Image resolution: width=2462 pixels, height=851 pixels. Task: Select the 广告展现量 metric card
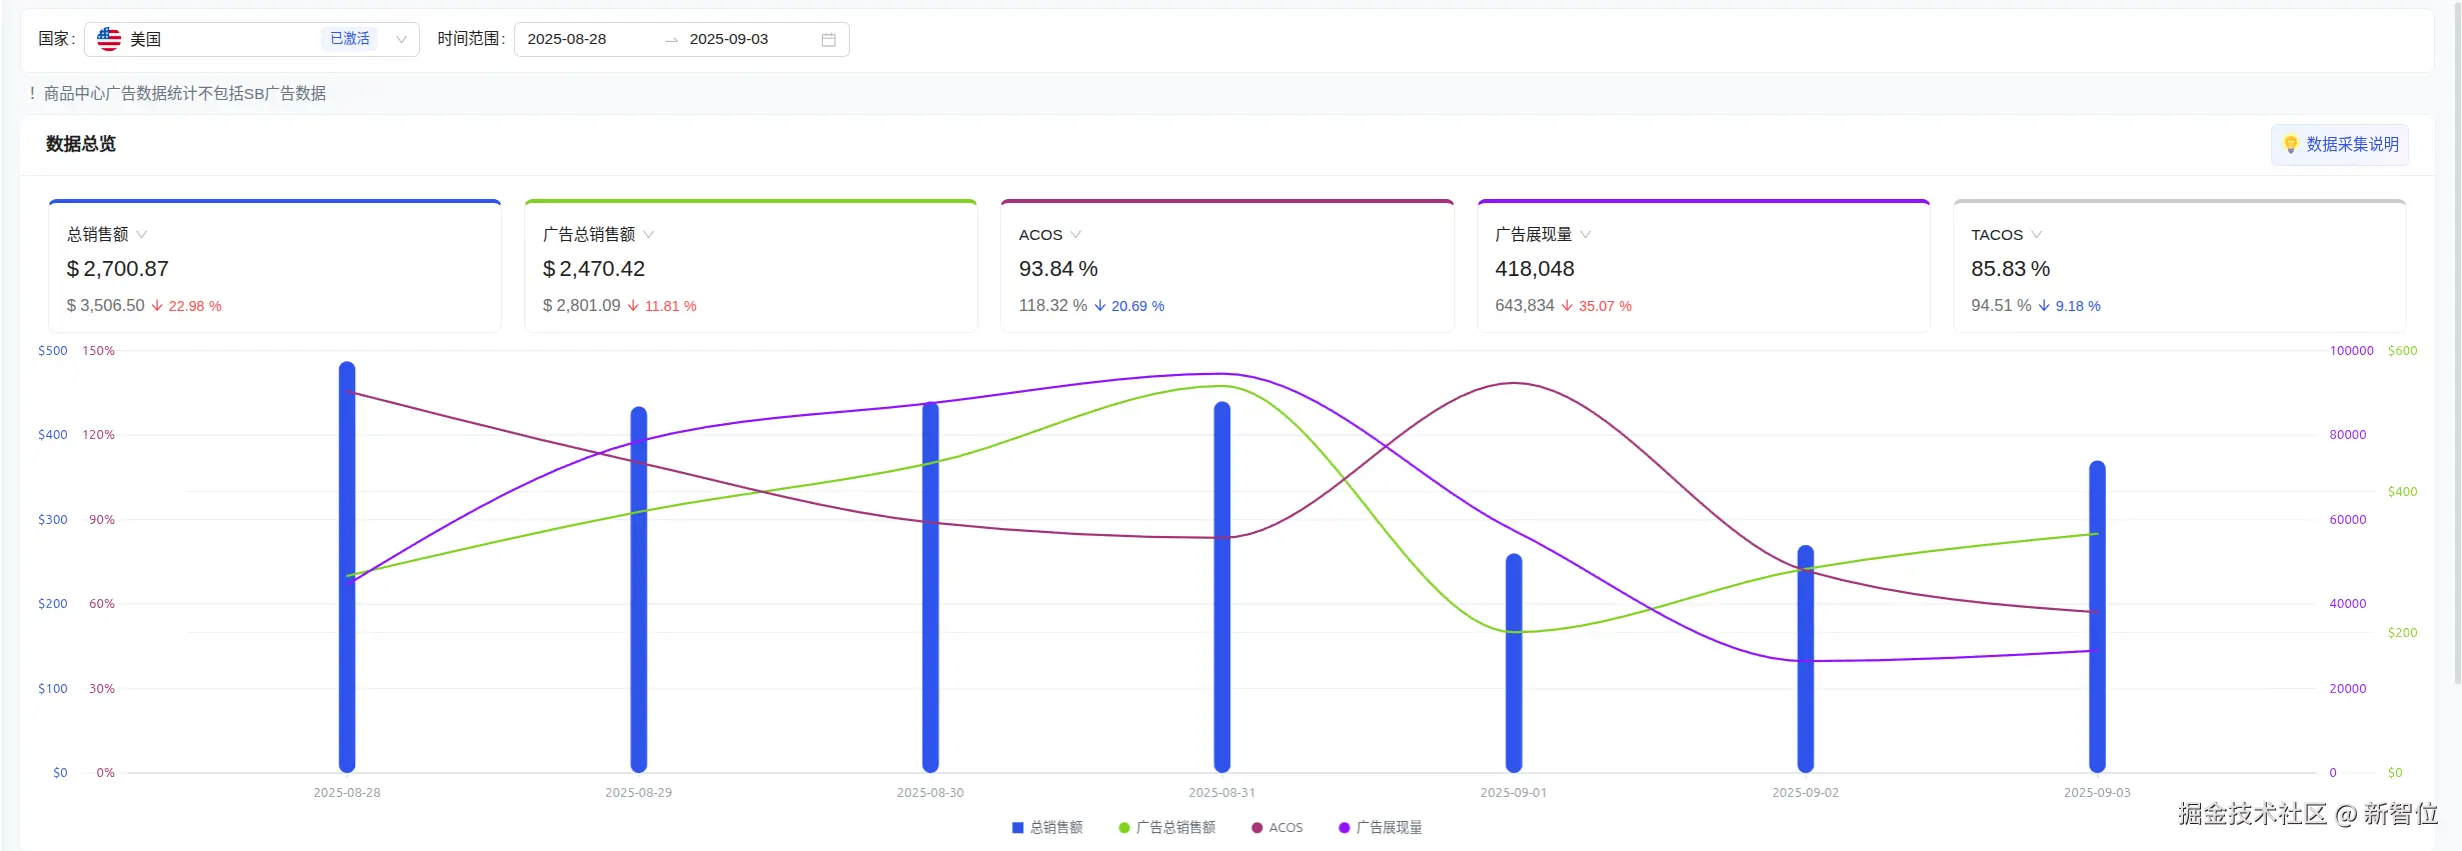point(1703,266)
